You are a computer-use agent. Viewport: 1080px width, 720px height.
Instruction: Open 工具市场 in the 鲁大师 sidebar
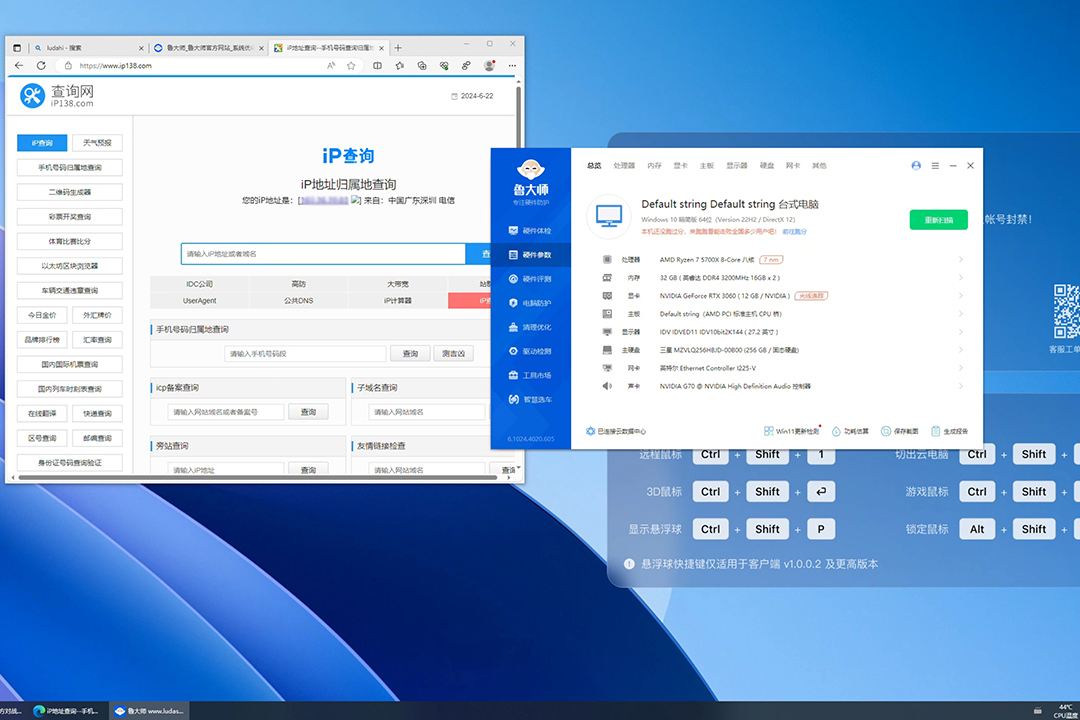pos(530,376)
